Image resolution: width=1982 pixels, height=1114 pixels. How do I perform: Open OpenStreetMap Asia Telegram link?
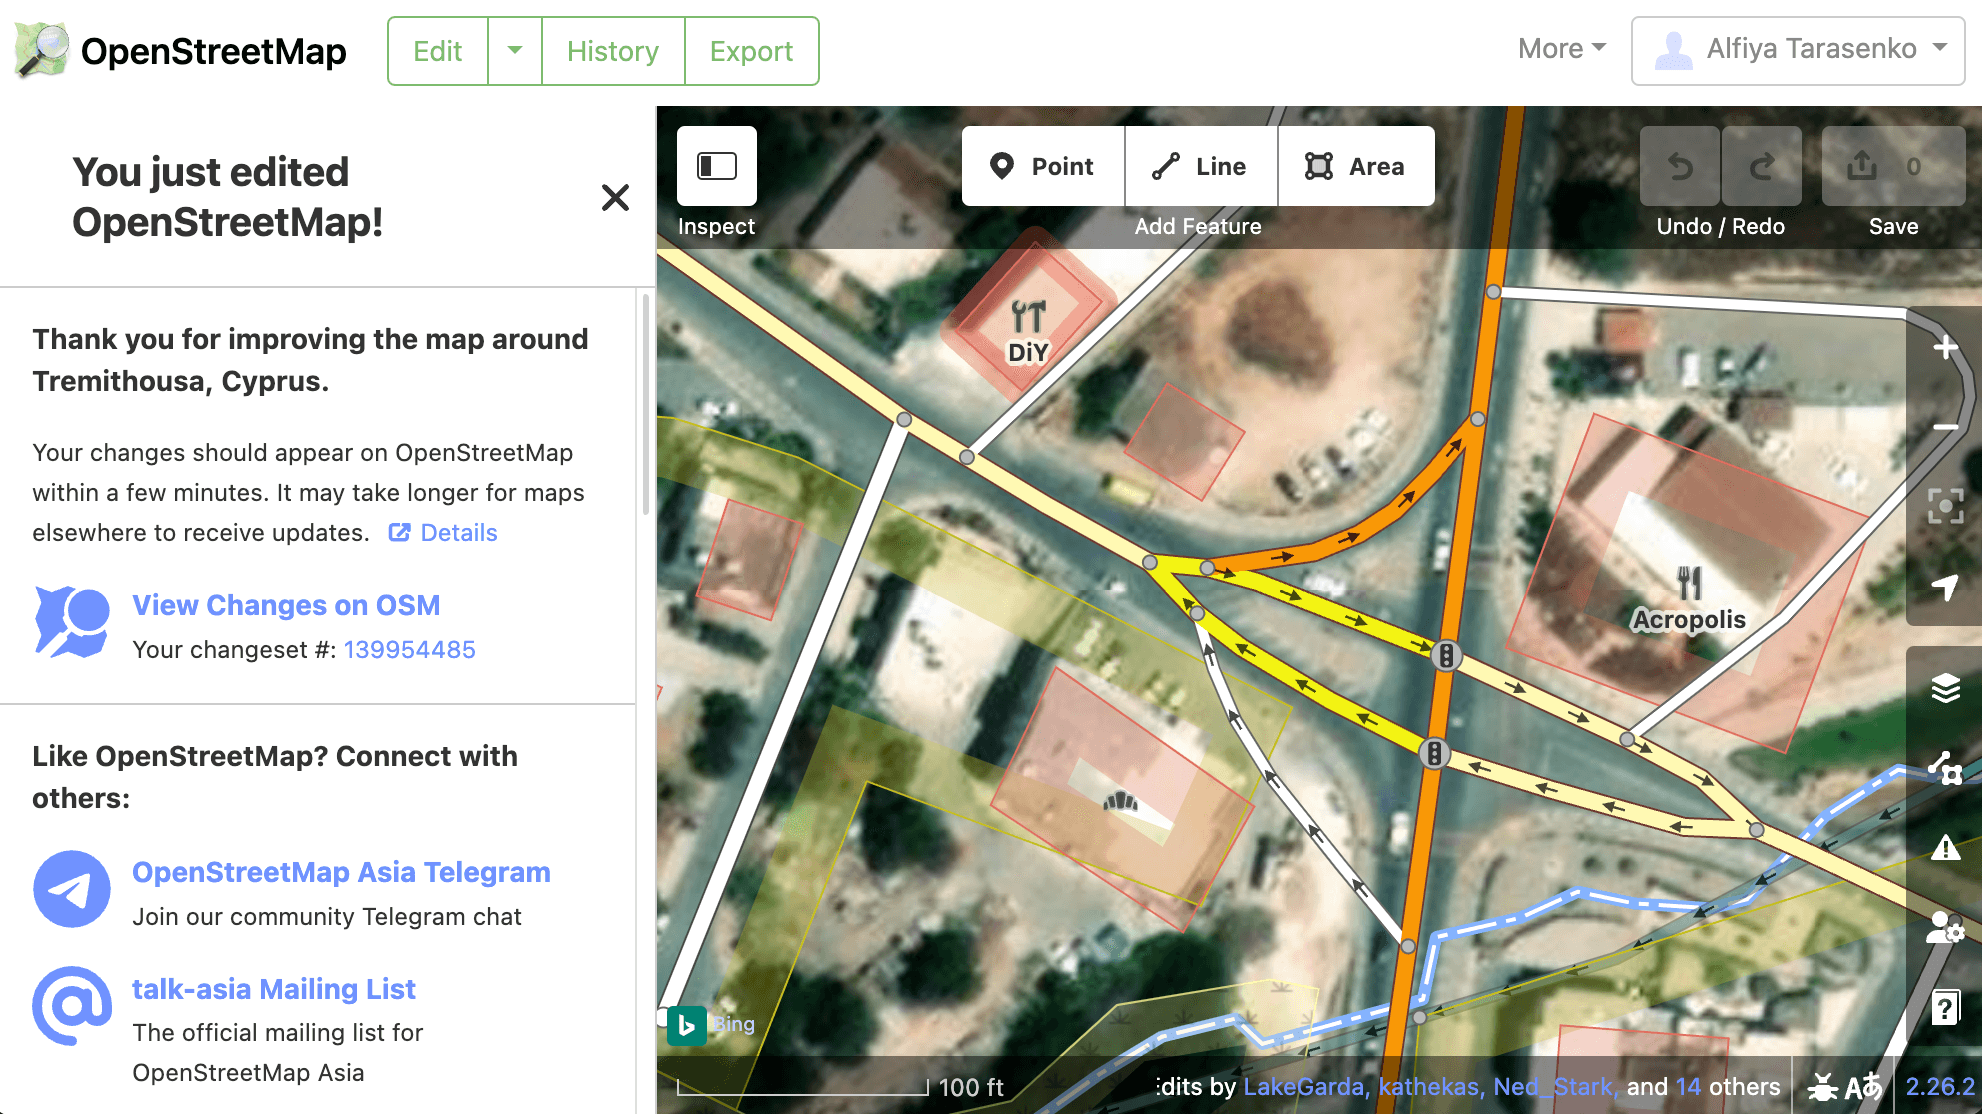pyautogui.click(x=341, y=872)
